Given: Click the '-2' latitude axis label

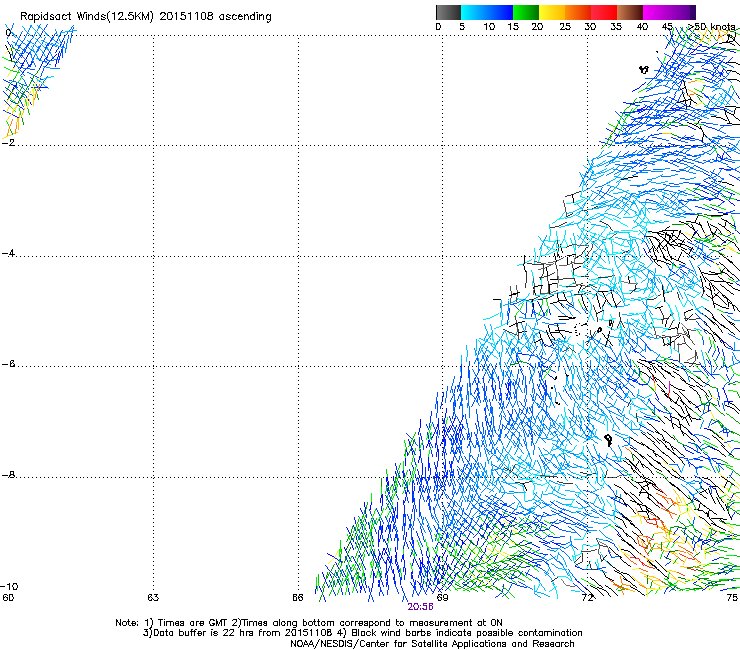Looking at the screenshot, I should tap(8, 142).
